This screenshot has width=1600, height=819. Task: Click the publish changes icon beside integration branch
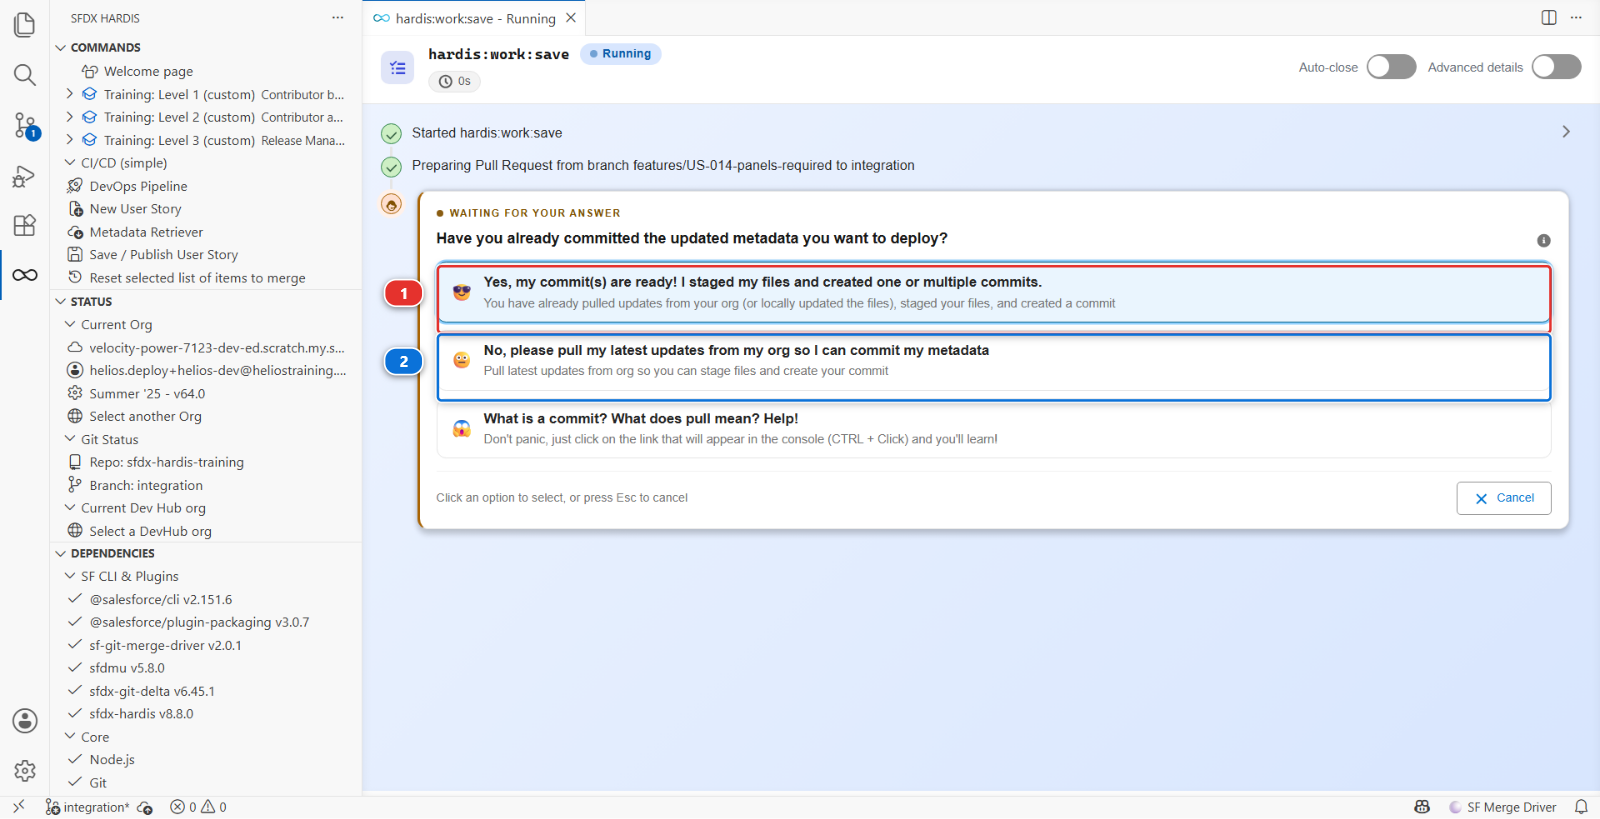(x=145, y=808)
